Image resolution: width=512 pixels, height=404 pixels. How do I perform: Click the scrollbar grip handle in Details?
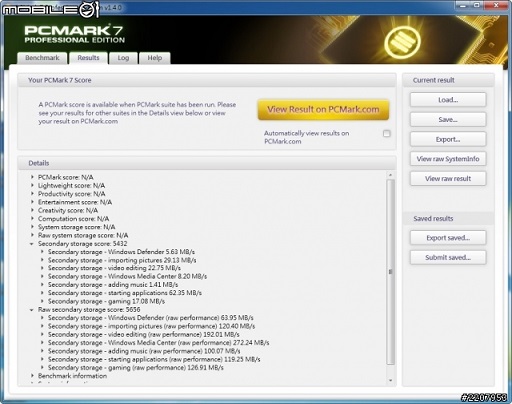[390, 272]
